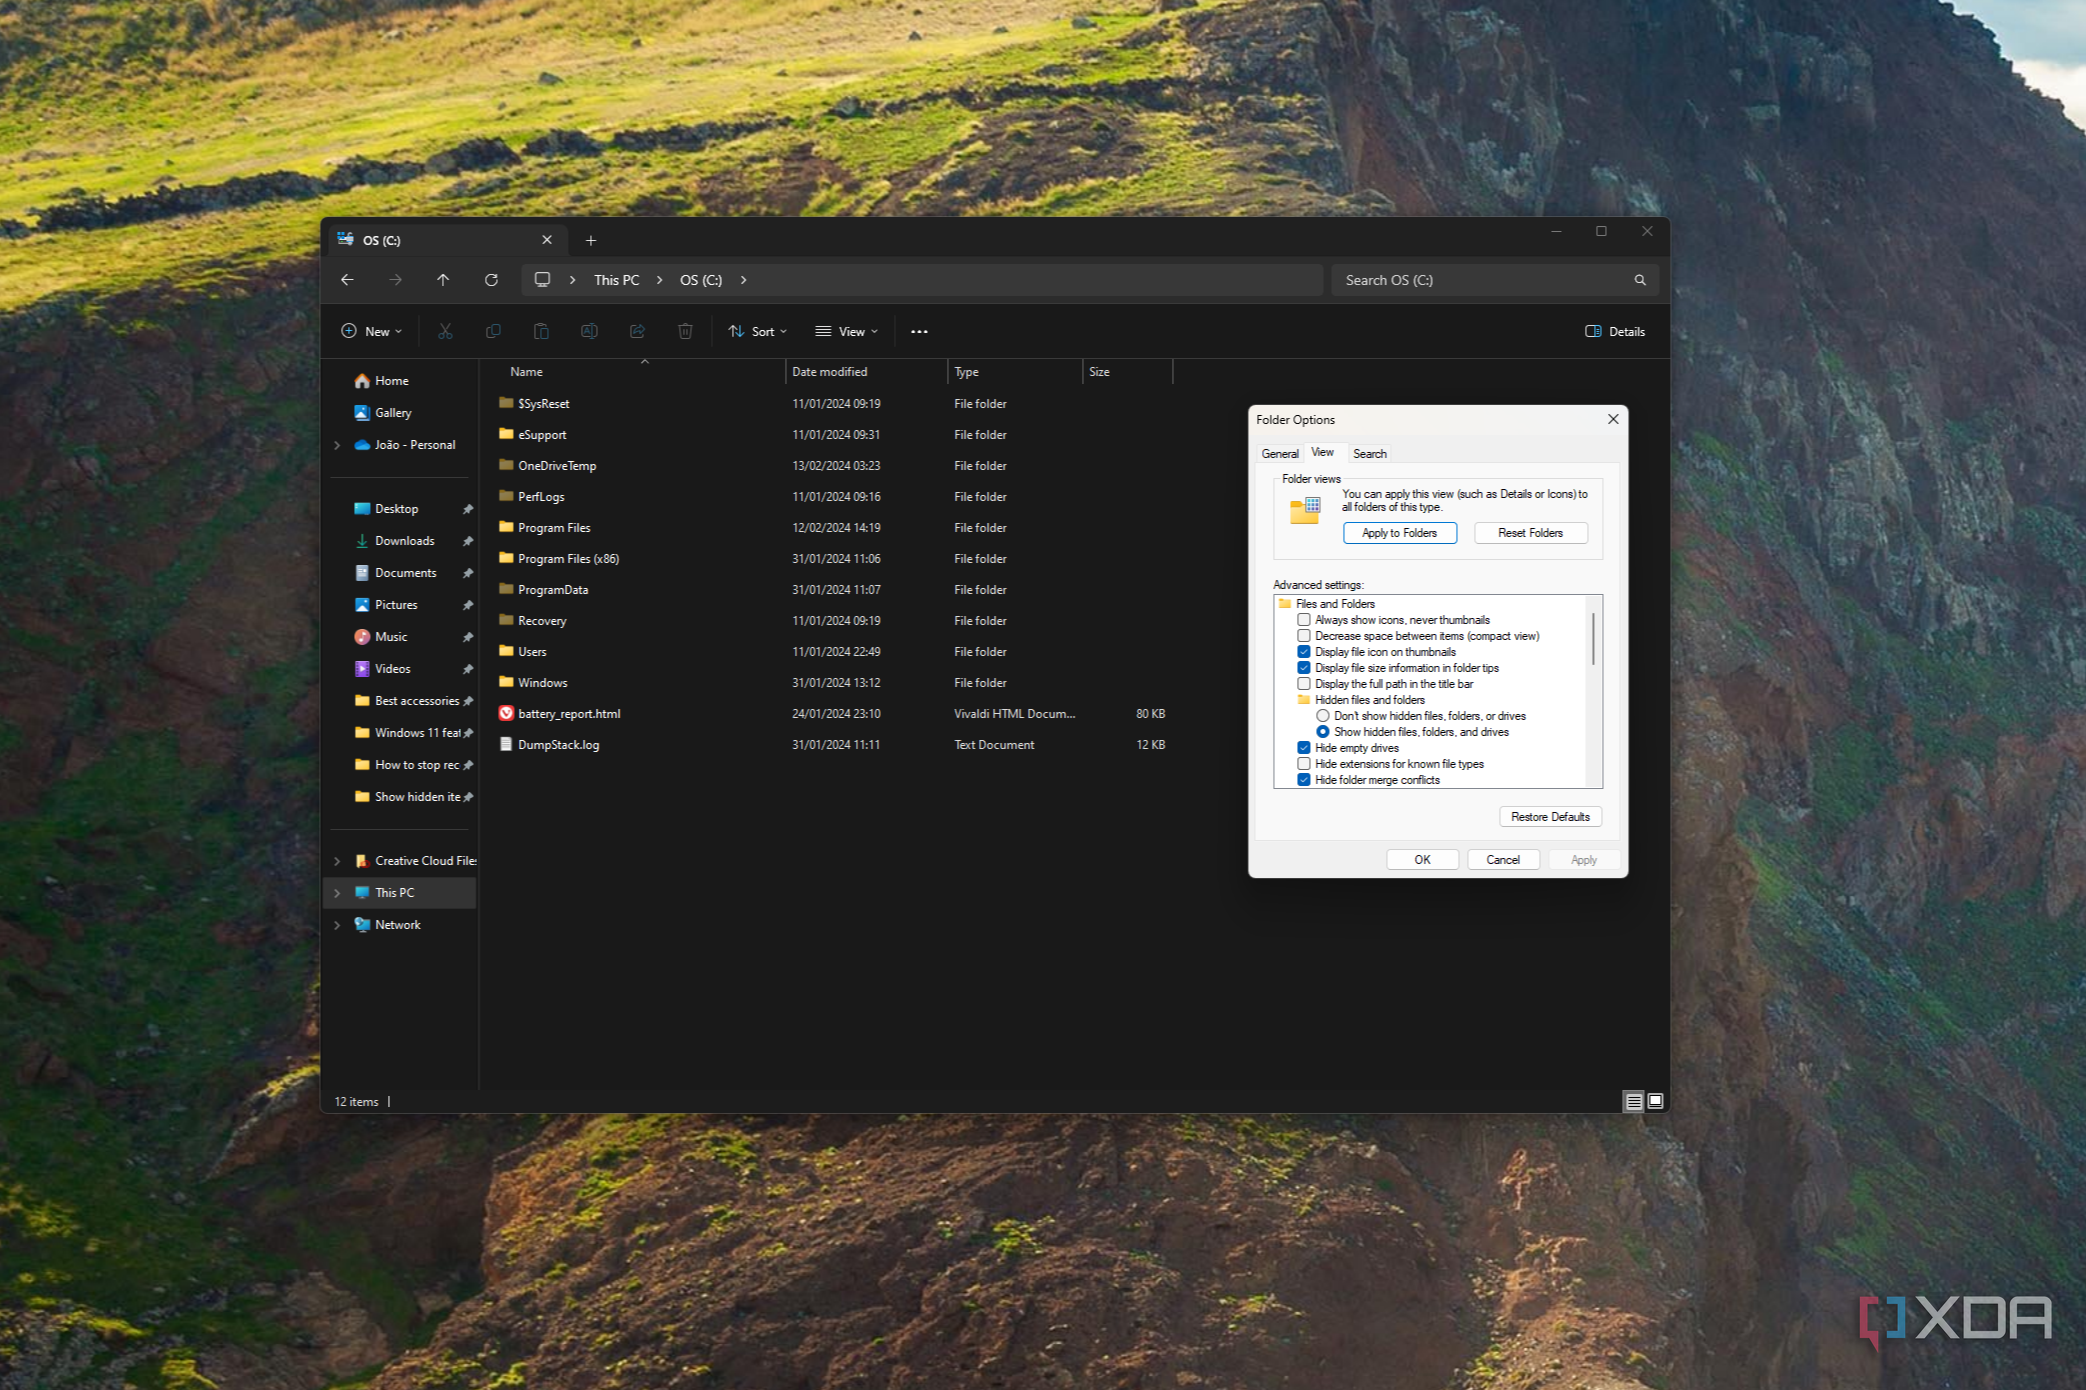Uncheck 'Hide empty drives' option
Viewport: 2086px width, 1390px height.
point(1304,748)
